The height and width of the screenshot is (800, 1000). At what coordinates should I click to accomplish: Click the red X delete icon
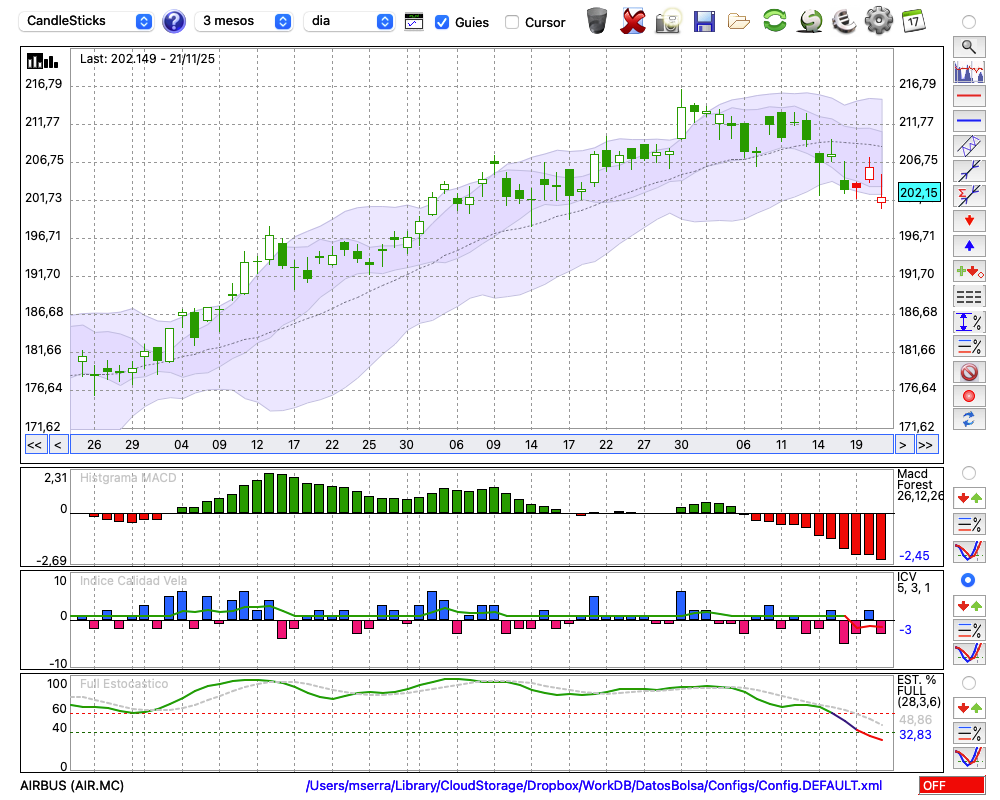click(633, 21)
